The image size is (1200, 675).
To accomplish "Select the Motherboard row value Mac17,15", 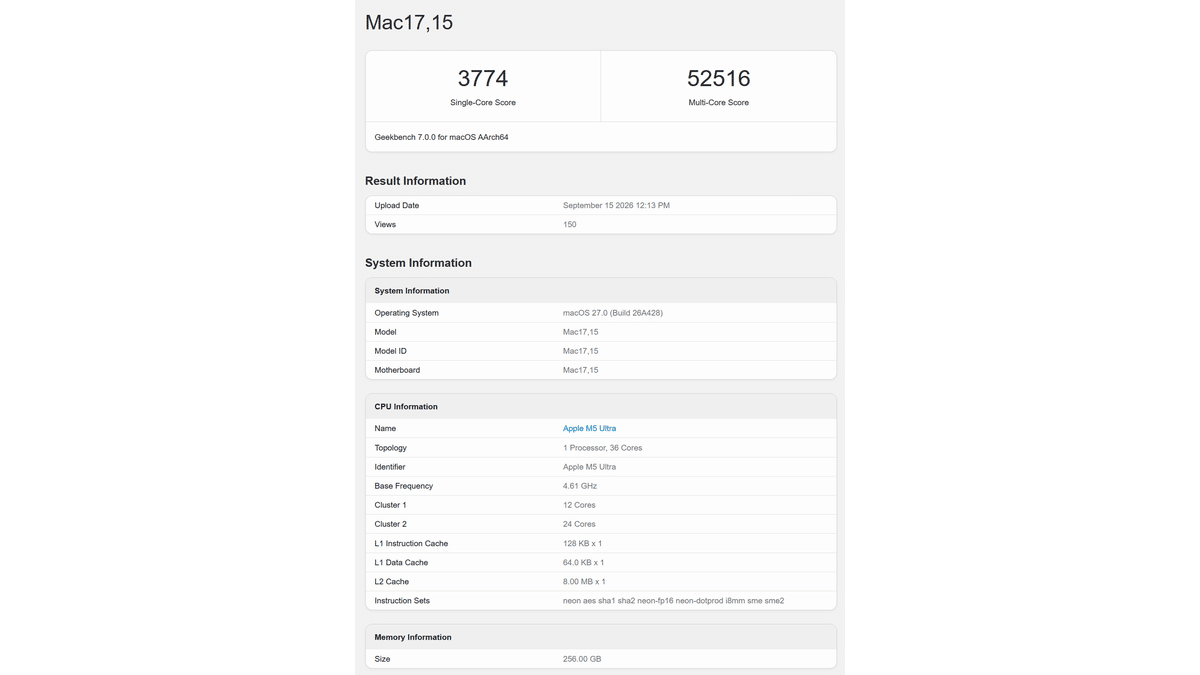I will pyautogui.click(x=580, y=370).
